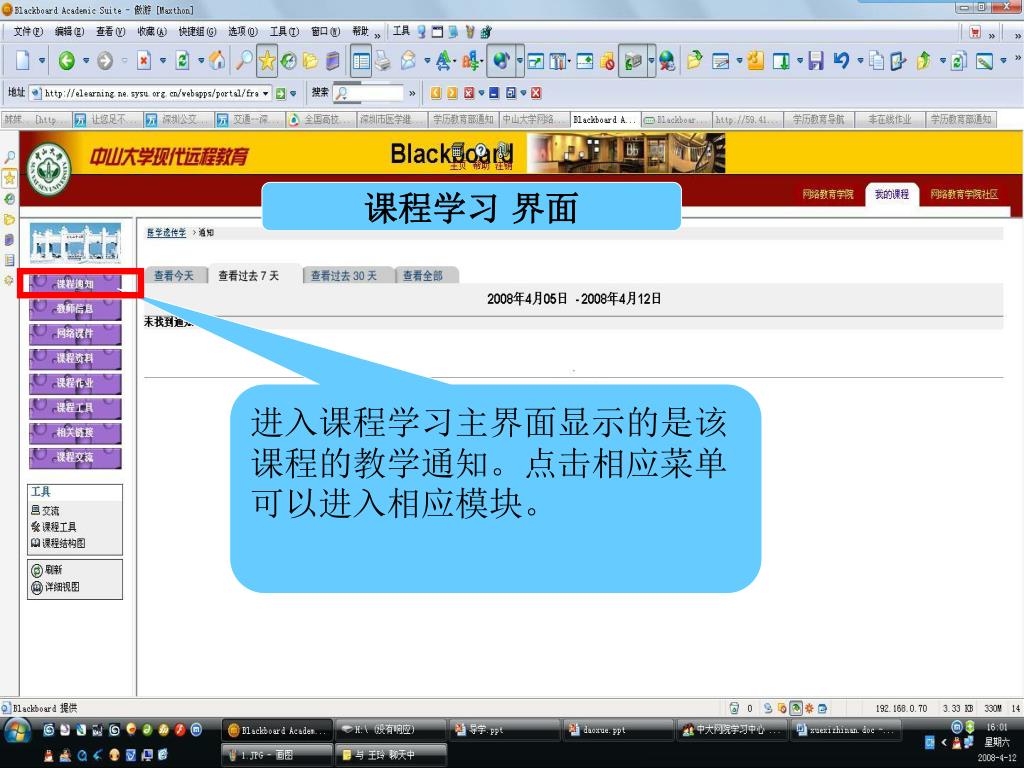Click the sidebar Favorites star icon
This screenshot has height=768, width=1024.
pos(9,177)
